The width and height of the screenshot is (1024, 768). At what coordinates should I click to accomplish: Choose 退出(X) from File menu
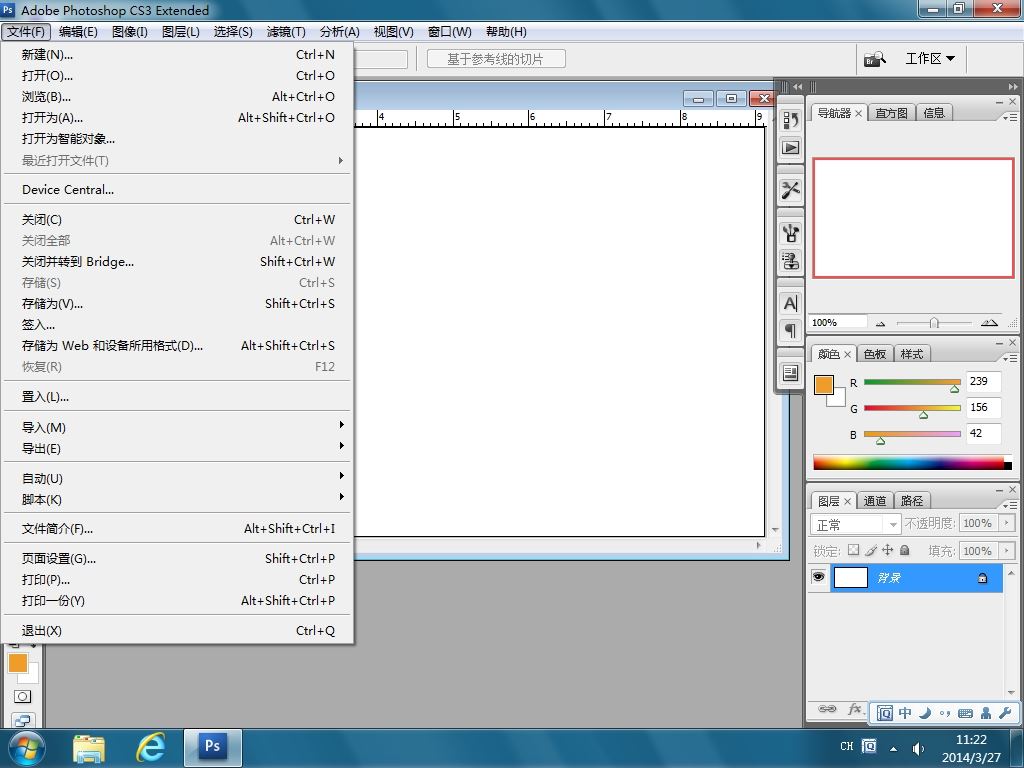click(x=177, y=631)
